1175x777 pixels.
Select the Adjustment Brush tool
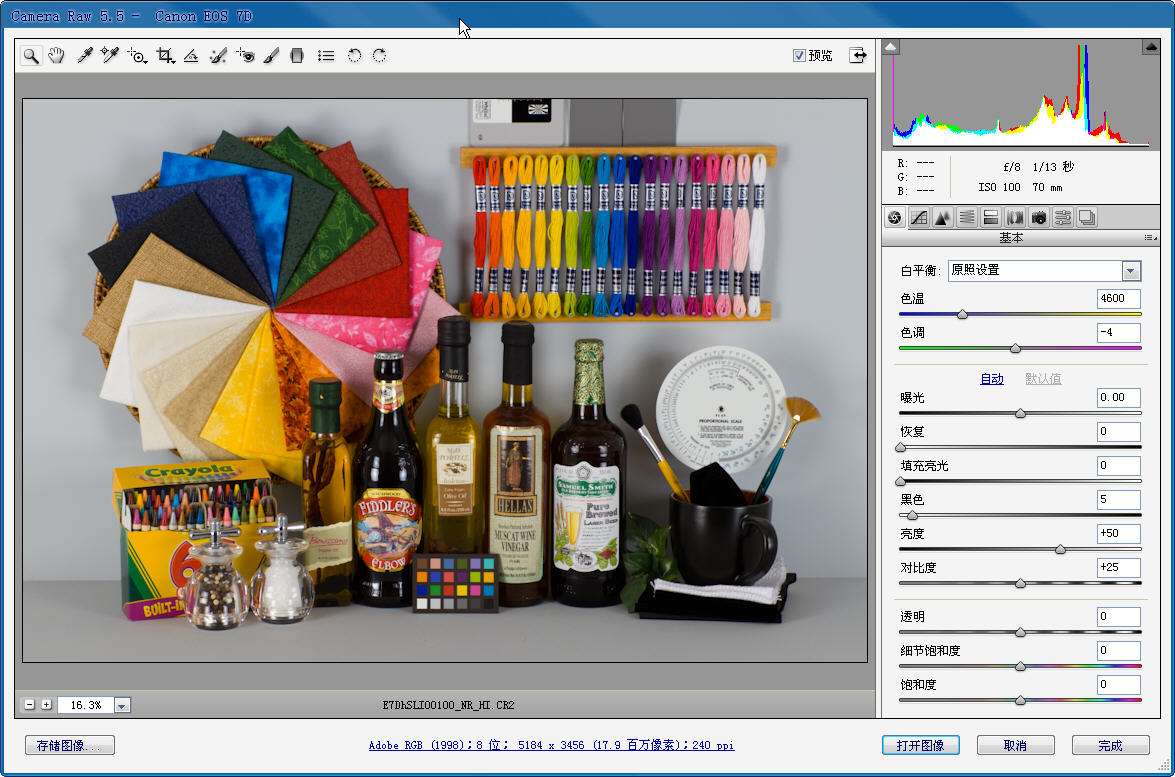[271, 55]
